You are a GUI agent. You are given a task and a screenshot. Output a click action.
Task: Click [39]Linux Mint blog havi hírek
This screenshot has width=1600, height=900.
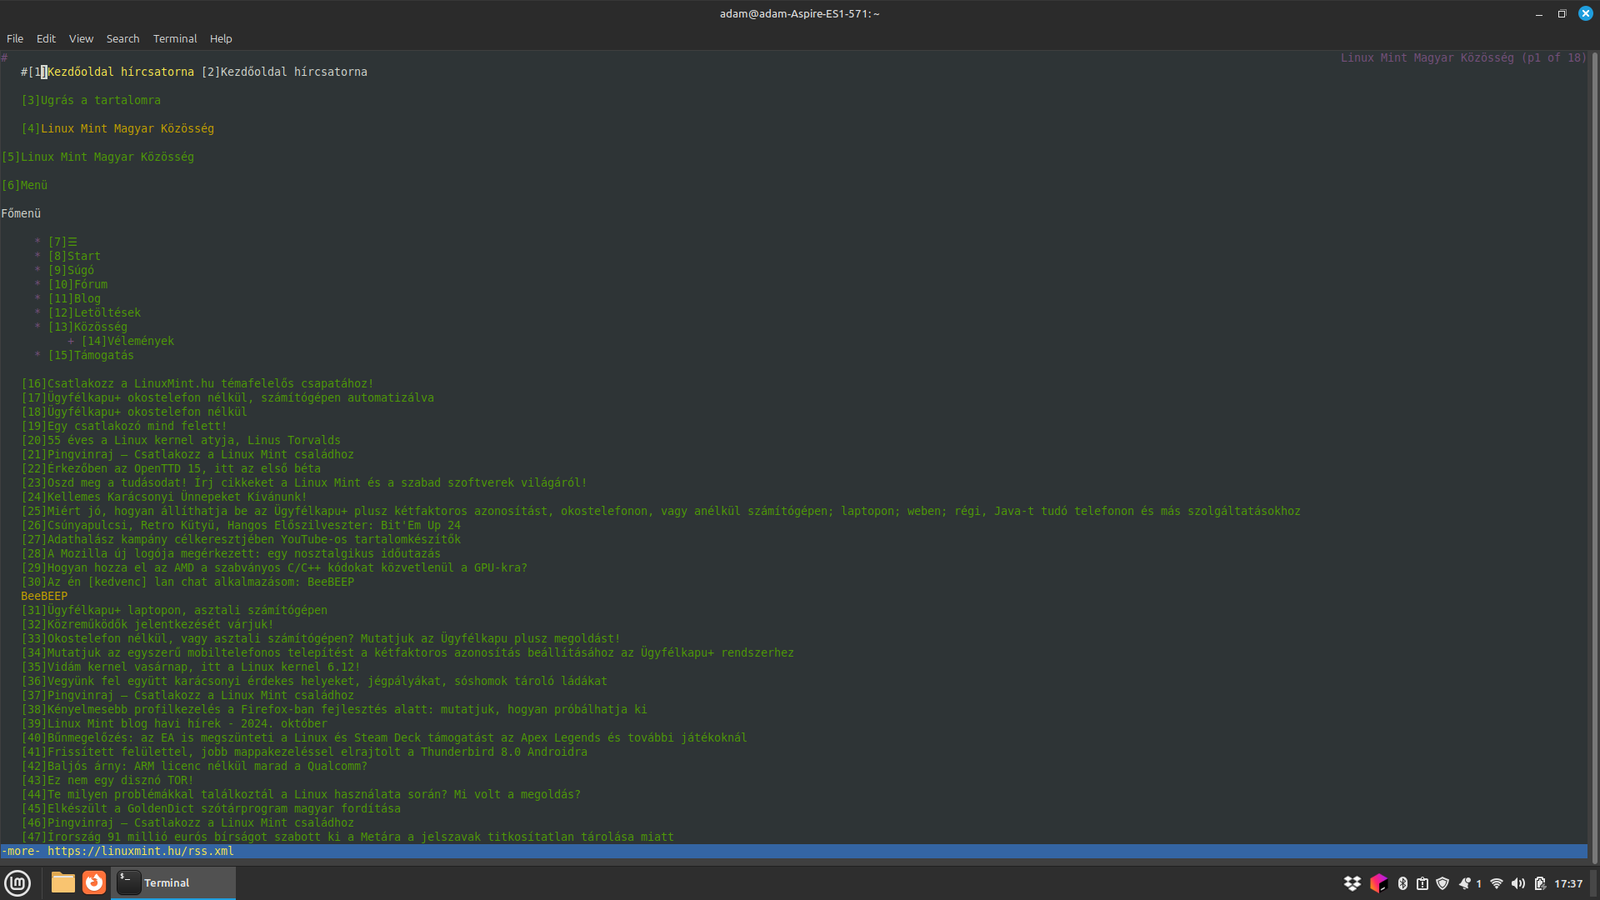pos(174,724)
